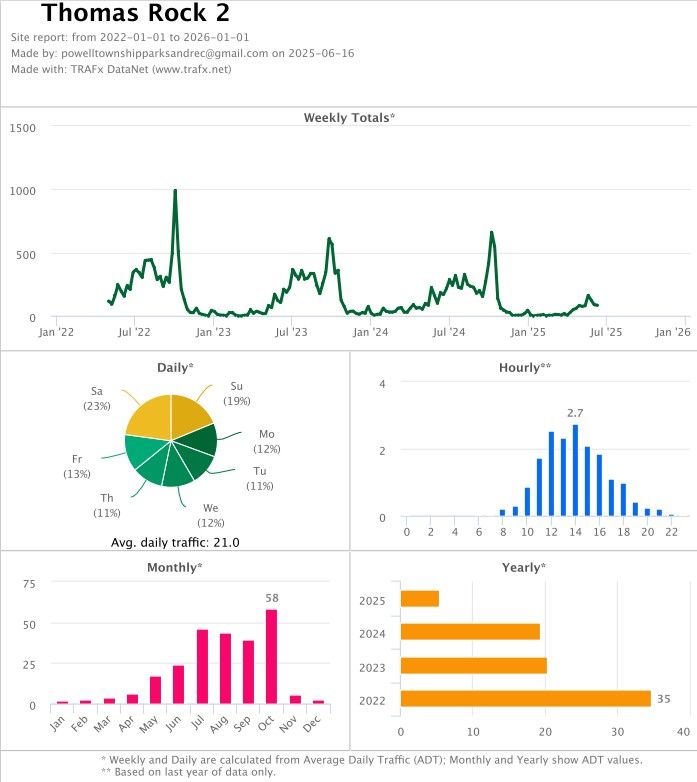This screenshot has height=782, width=697.
Task: Select the July bar in the Monthly chart
Action: [202, 666]
